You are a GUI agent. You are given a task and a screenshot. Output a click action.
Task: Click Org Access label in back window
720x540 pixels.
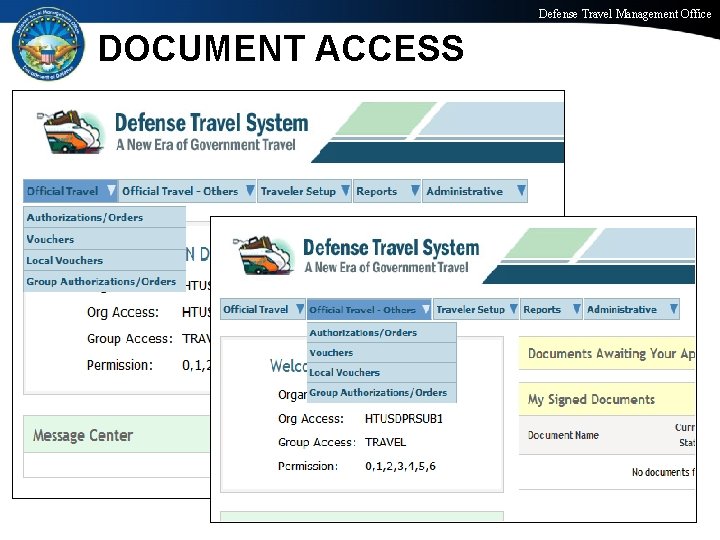(123, 312)
